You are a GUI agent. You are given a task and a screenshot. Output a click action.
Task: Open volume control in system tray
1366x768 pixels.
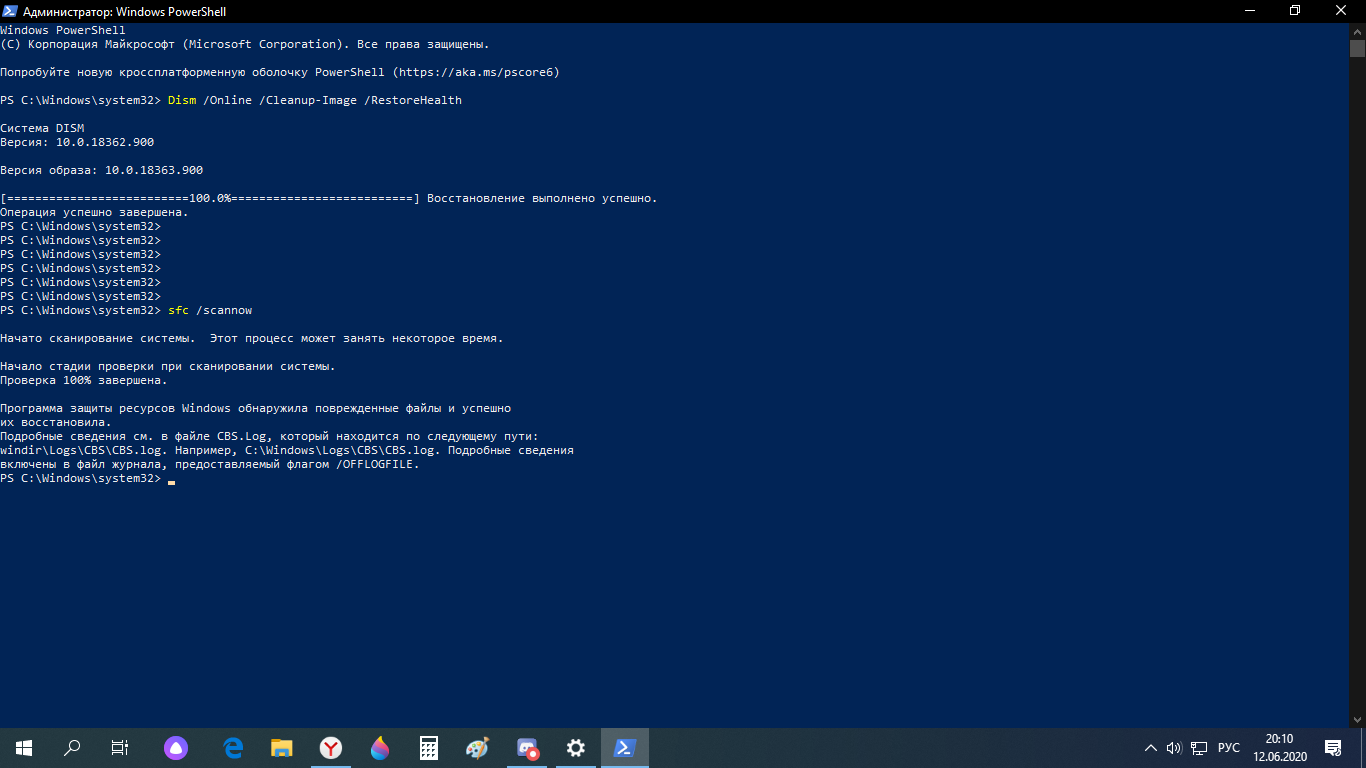(1174, 748)
